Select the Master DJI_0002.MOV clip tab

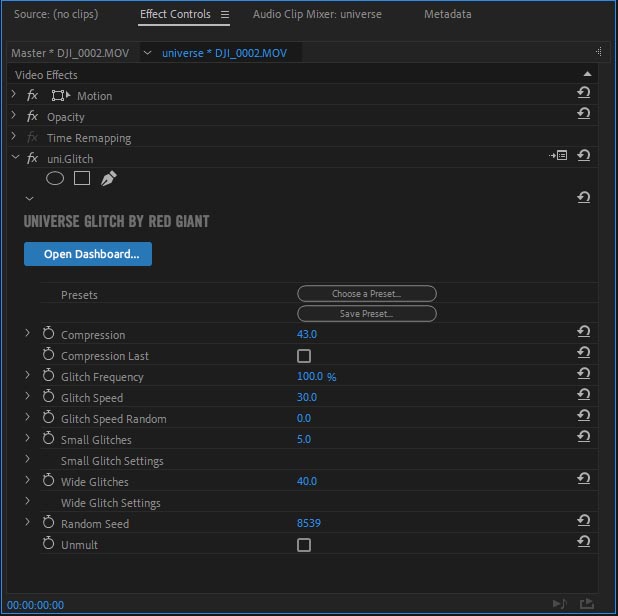click(x=70, y=53)
